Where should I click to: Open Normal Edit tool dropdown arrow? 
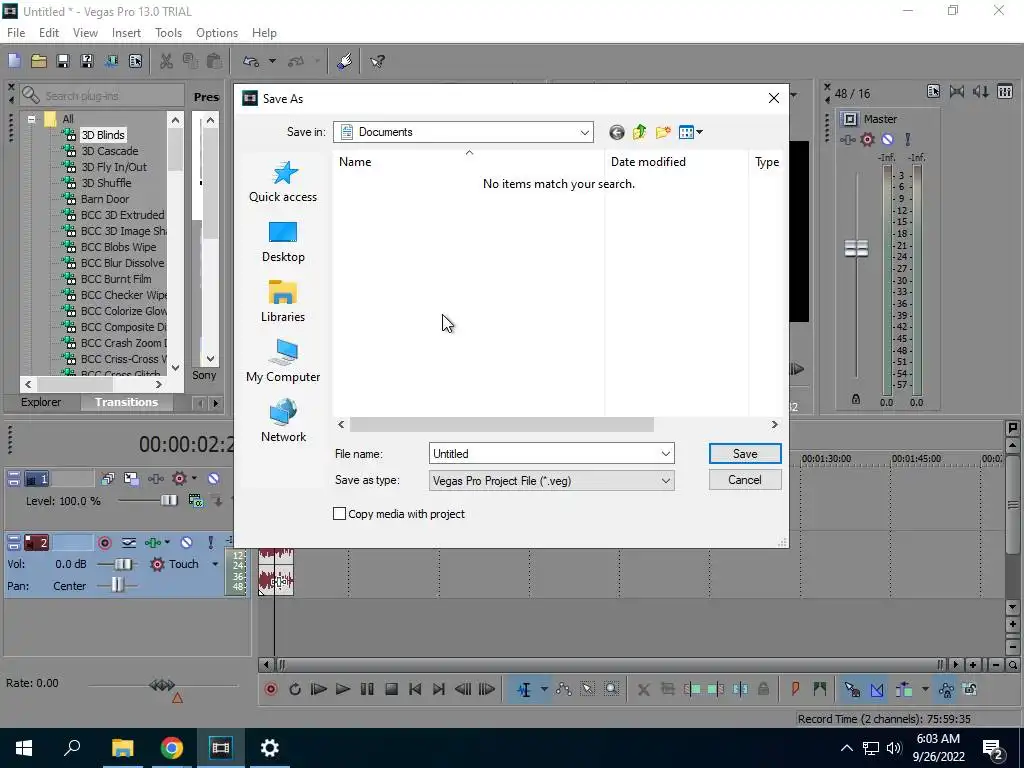[x=544, y=689]
